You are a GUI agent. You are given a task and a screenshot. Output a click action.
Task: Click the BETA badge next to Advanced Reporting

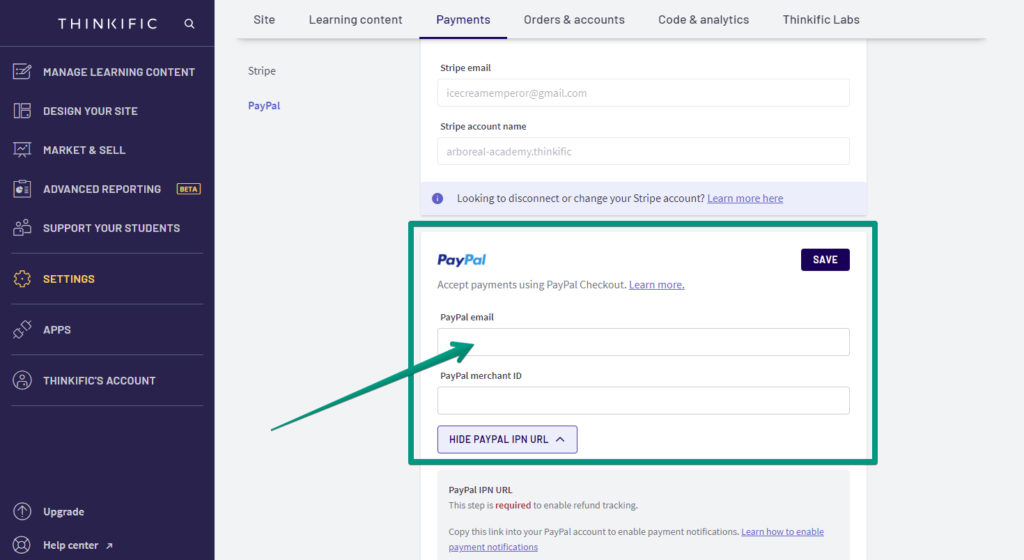[x=189, y=189]
